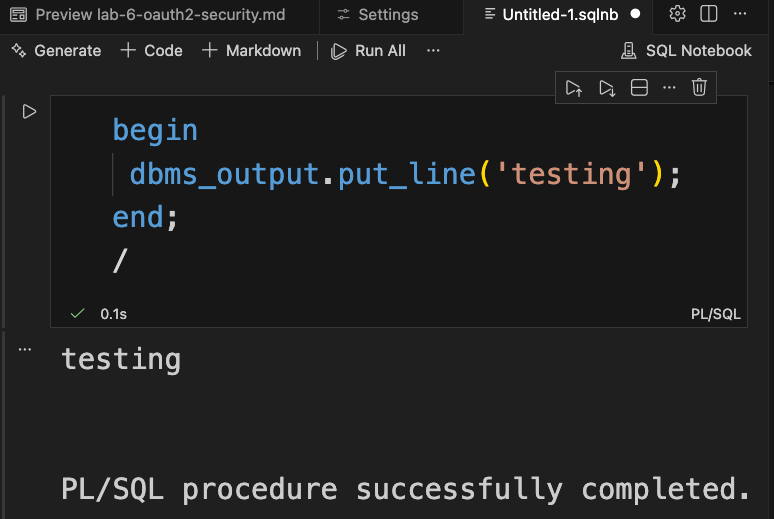Image resolution: width=774 pixels, height=519 pixels.
Task: Open more editor actions at top right
Action: click(x=740, y=14)
